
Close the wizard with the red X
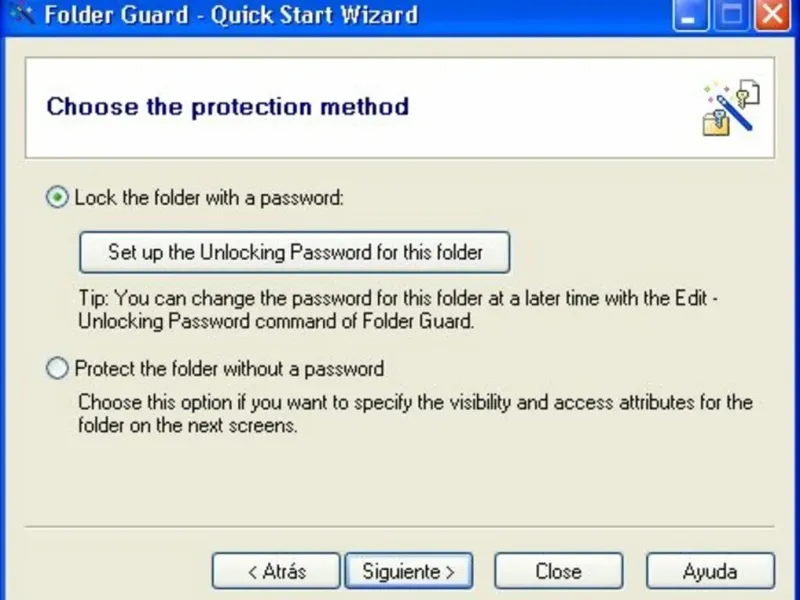[770, 15]
